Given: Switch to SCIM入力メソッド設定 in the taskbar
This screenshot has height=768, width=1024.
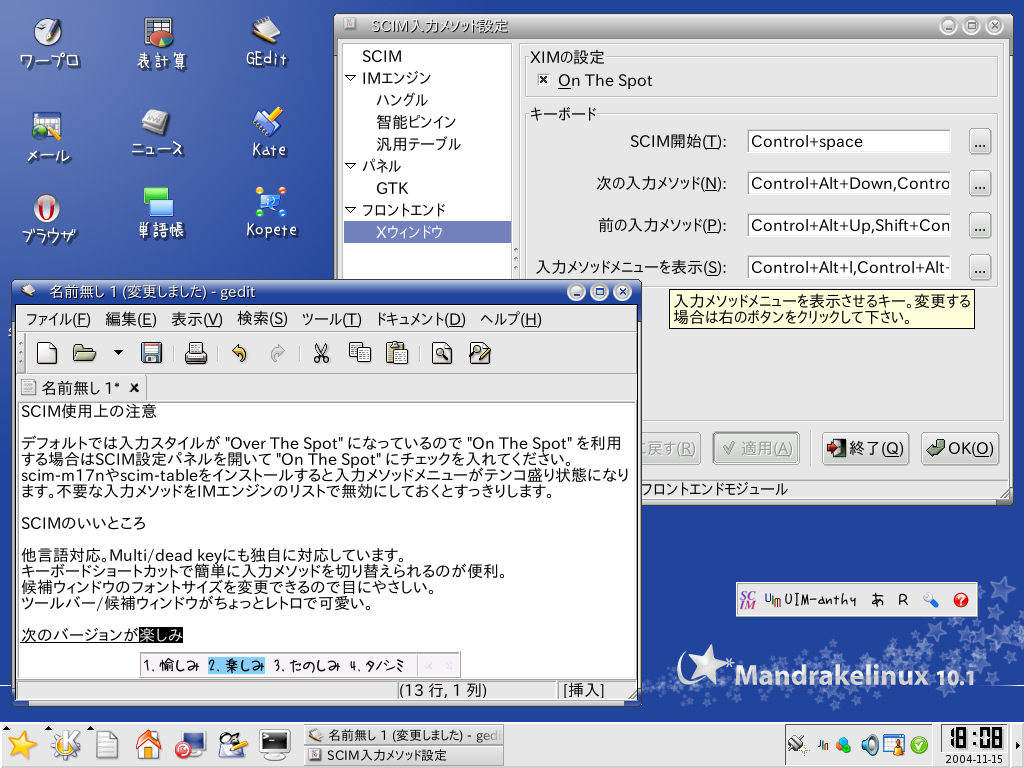Looking at the screenshot, I should [x=404, y=755].
